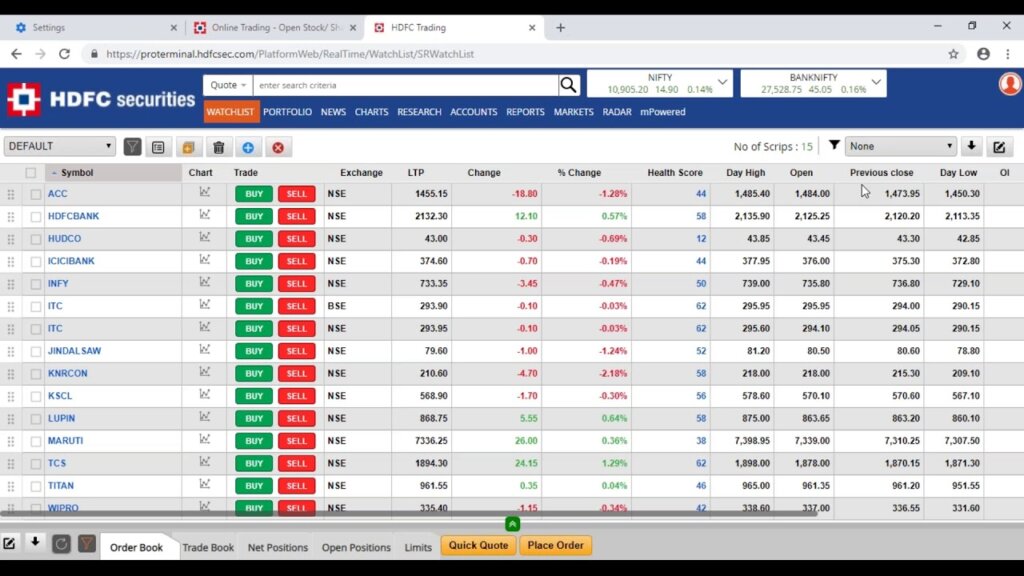Screen dimensions: 1024x576
Task: Click the search magnifier icon
Action: click(569, 85)
